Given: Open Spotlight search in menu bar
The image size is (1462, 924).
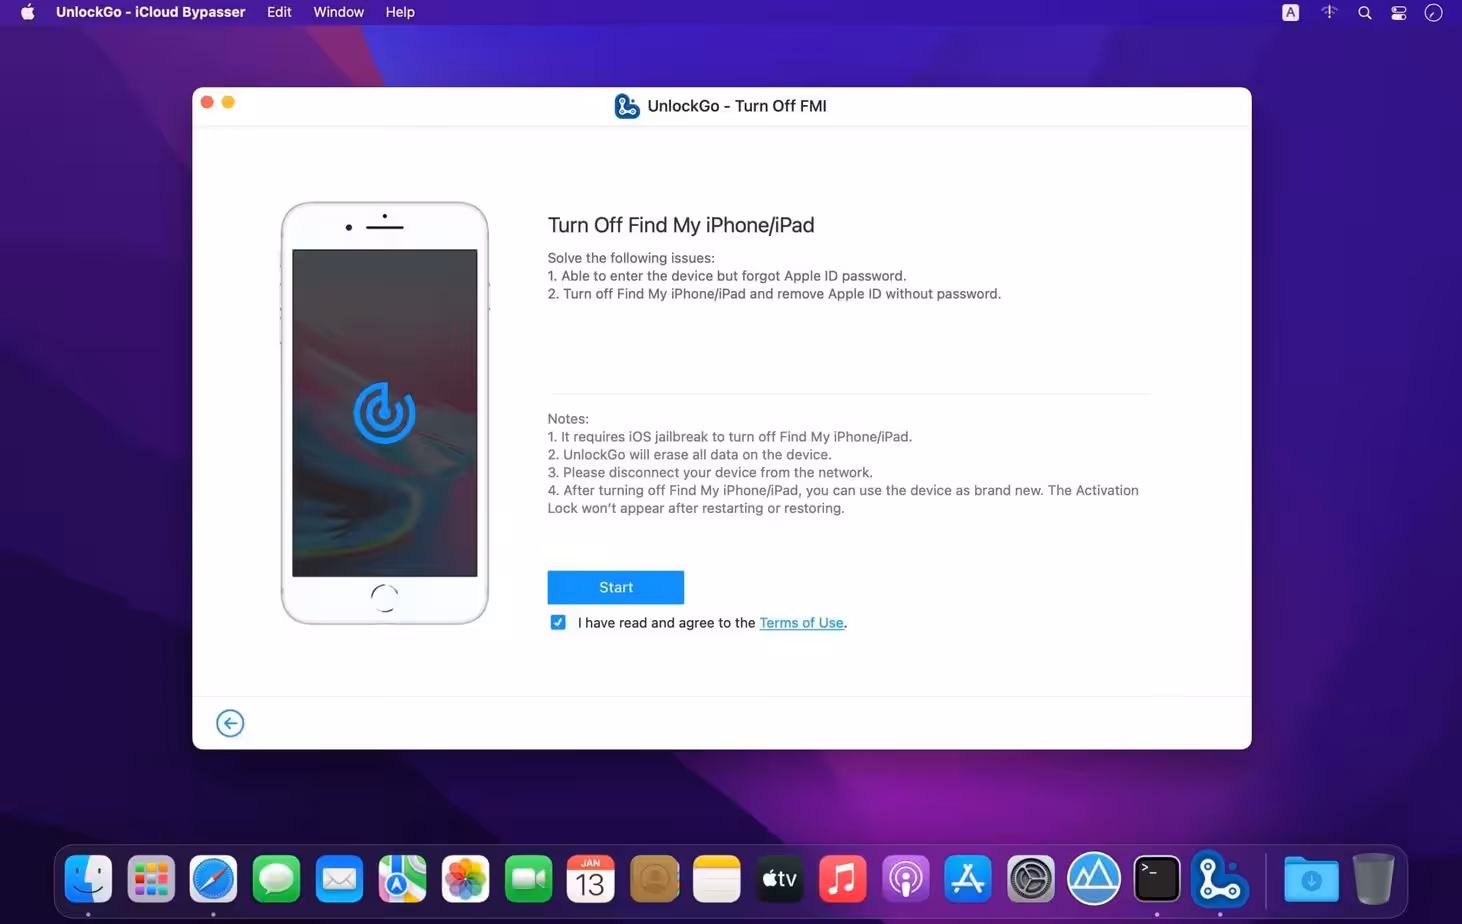Looking at the screenshot, I should (1364, 12).
